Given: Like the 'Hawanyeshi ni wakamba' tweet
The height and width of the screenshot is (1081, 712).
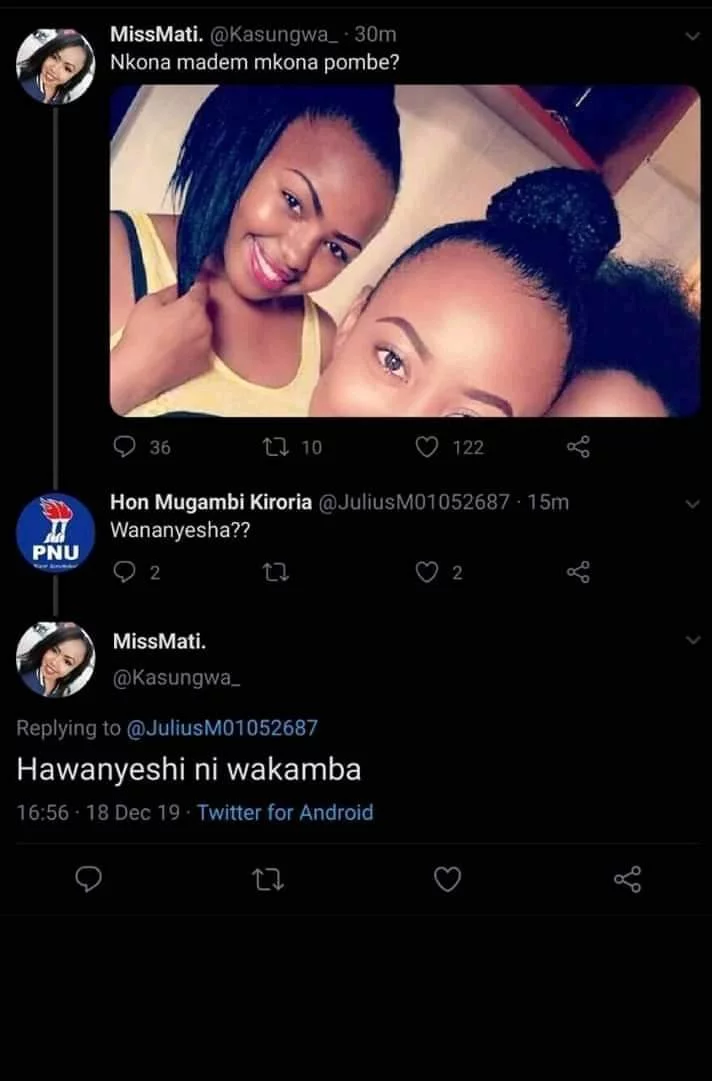Looking at the screenshot, I should 447,879.
